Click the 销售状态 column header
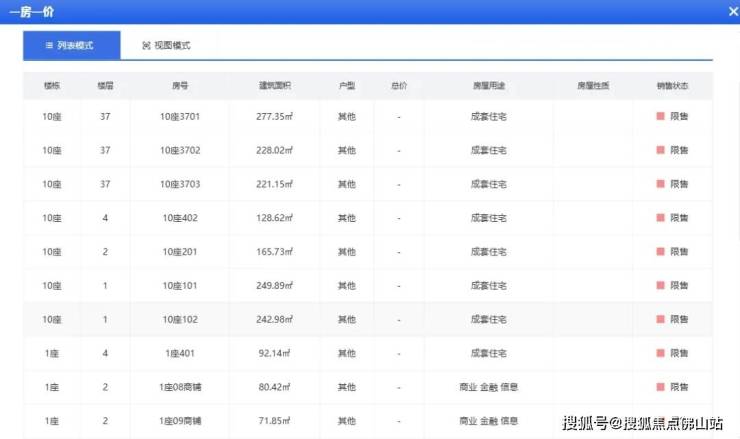 [x=672, y=86]
